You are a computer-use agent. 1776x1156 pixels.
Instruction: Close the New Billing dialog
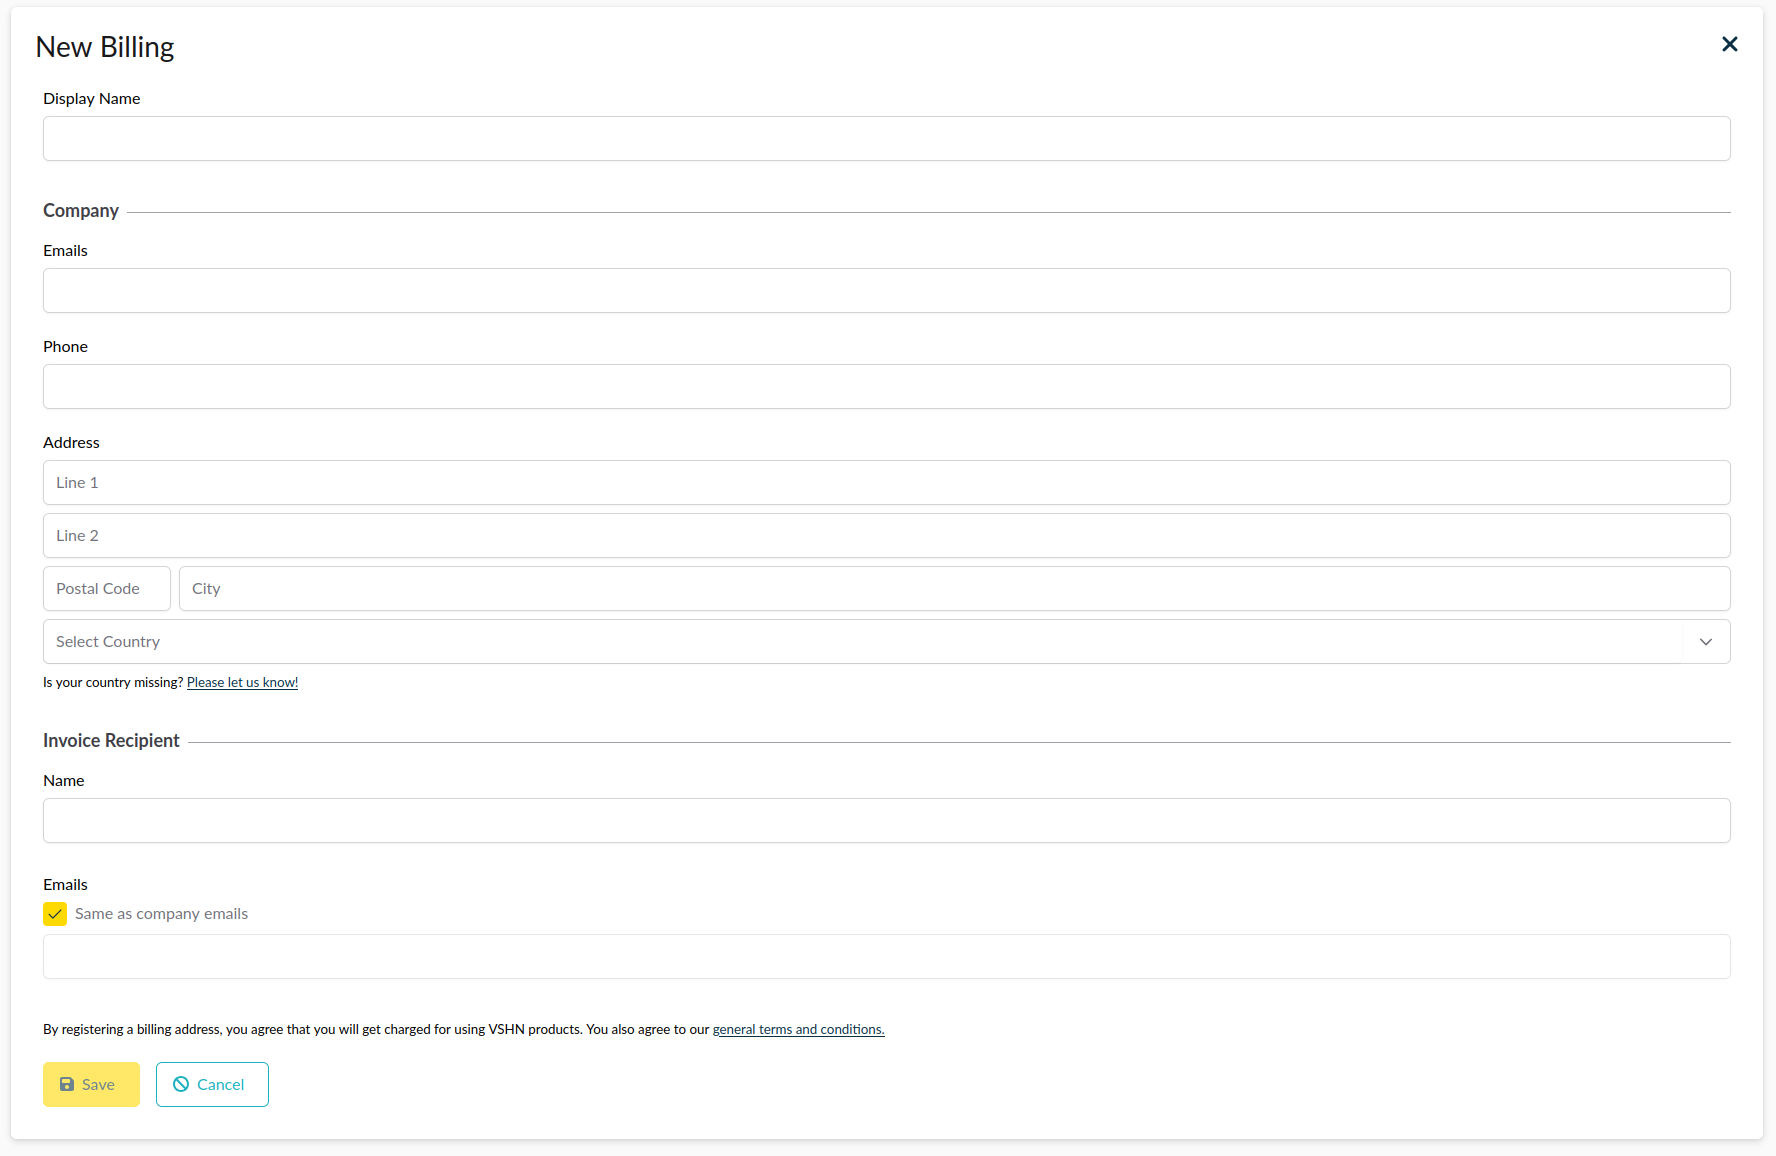[x=1729, y=44]
